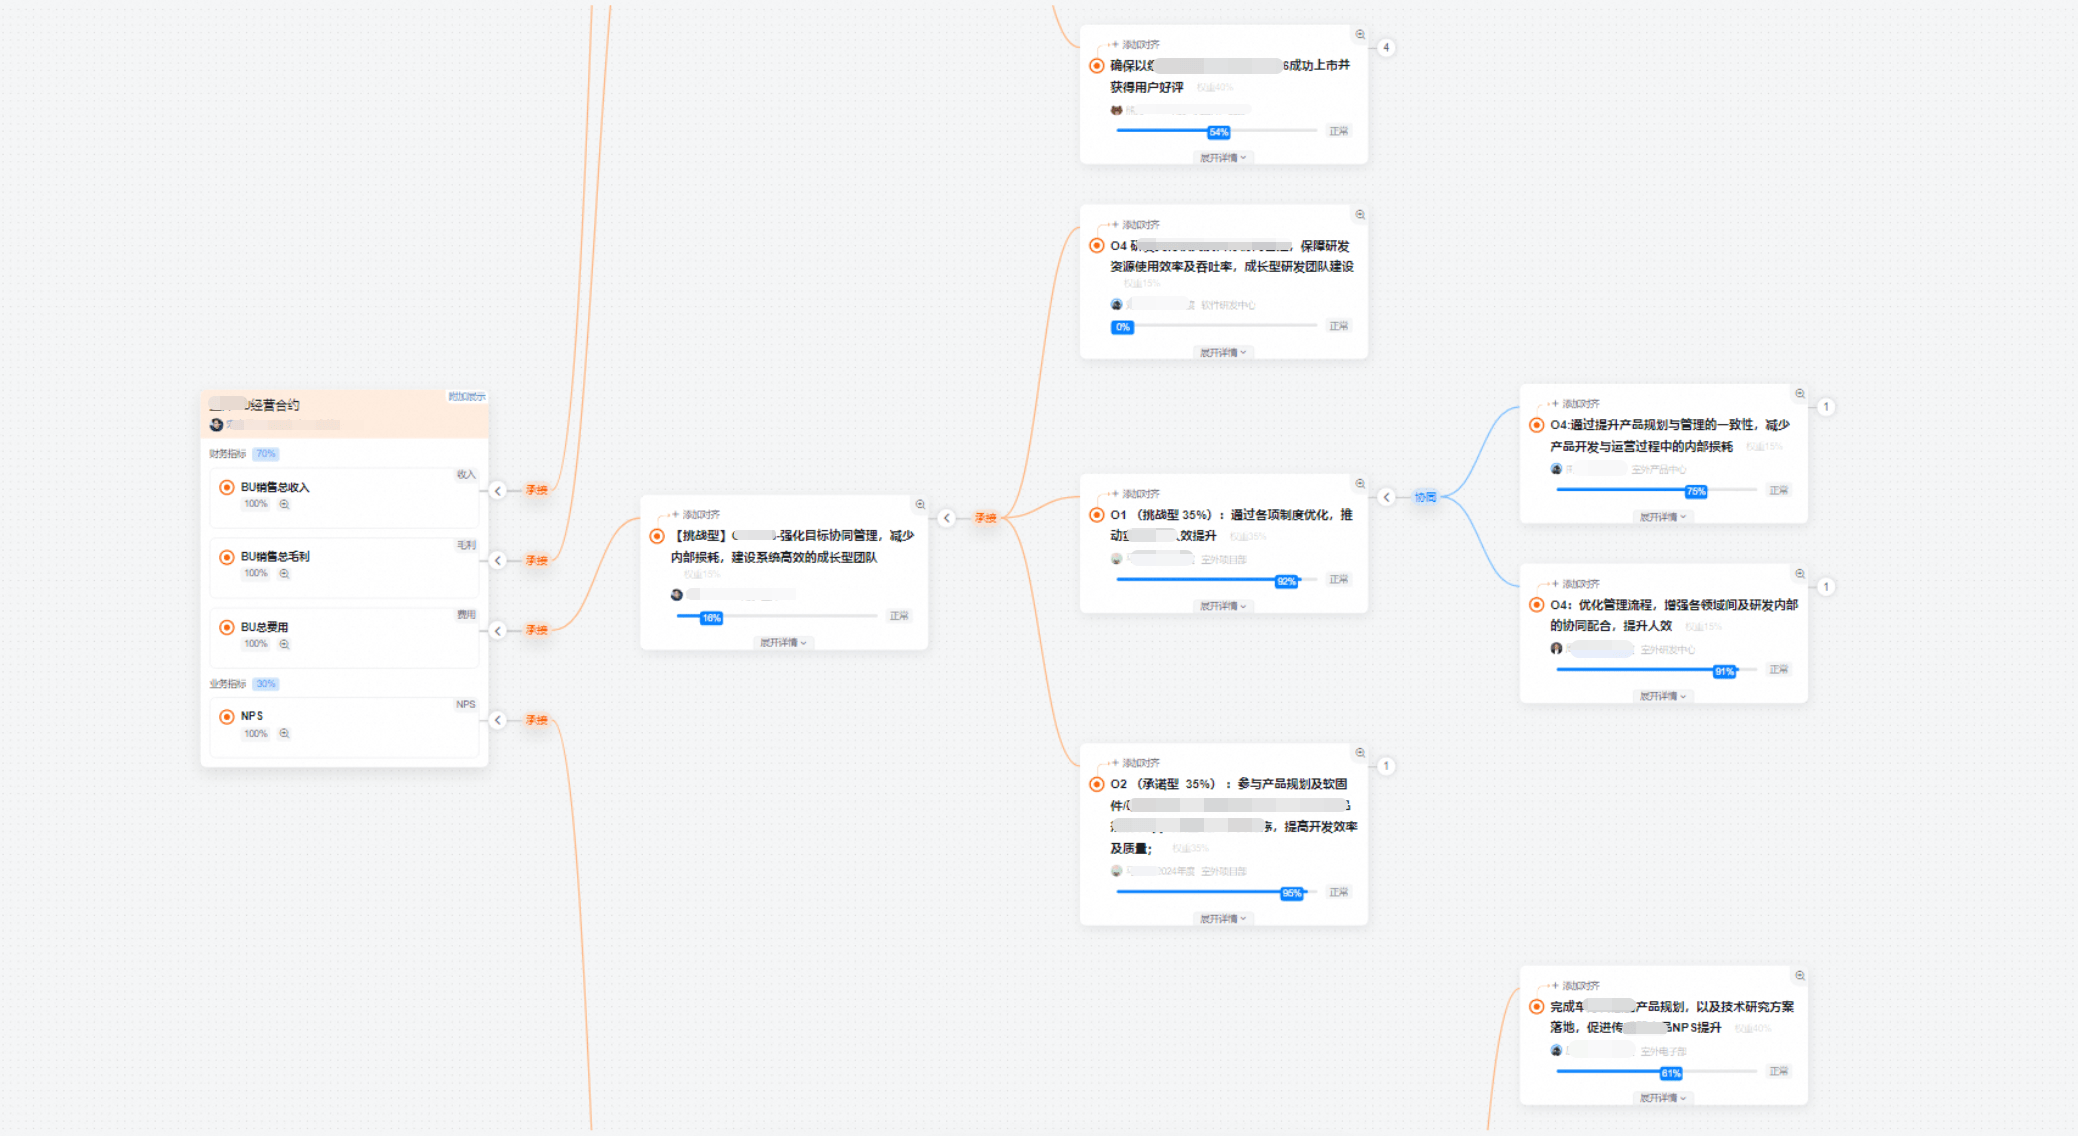
Task: Expand 展开详情 on O1 挑战型 card
Action: (1223, 606)
